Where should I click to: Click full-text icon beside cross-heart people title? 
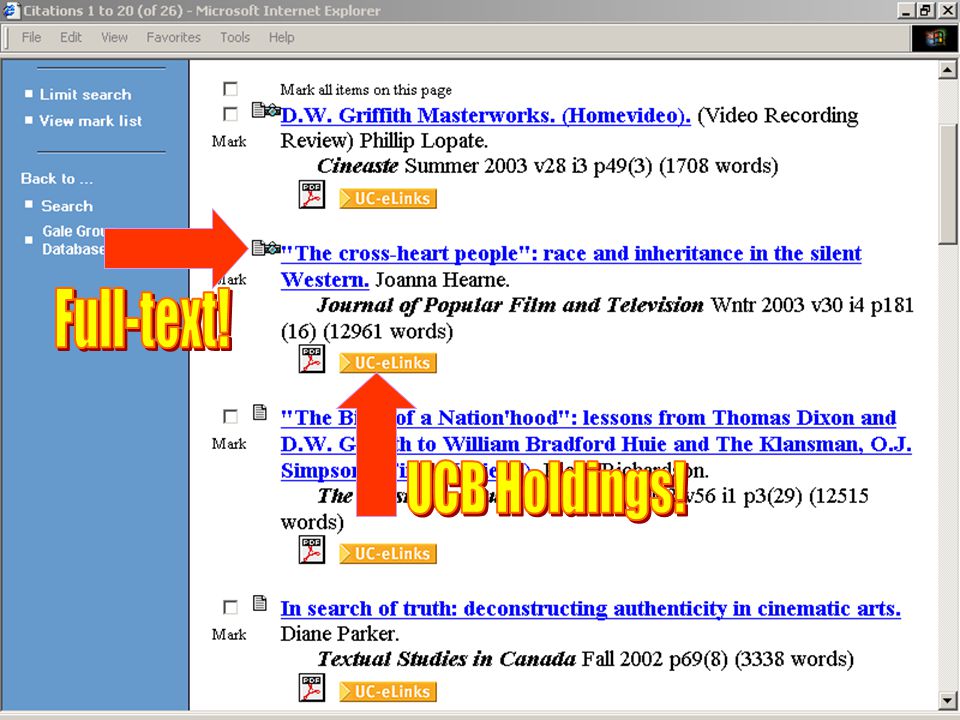click(x=266, y=248)
